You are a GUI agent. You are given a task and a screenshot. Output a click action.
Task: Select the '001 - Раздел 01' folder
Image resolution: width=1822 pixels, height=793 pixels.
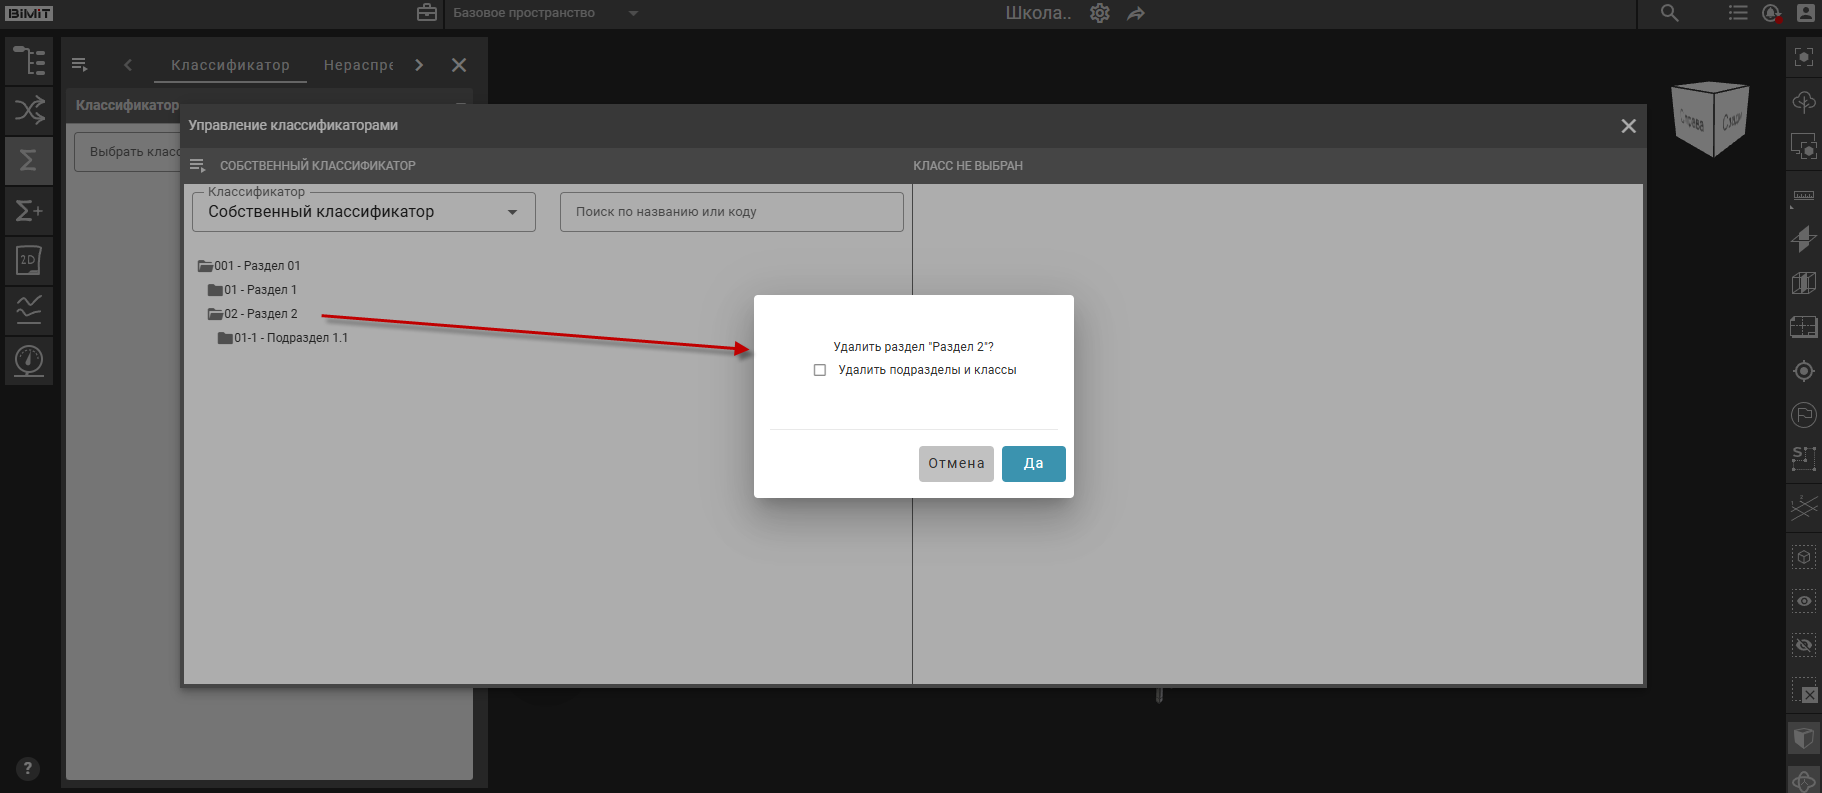click(x=256, y=266)
